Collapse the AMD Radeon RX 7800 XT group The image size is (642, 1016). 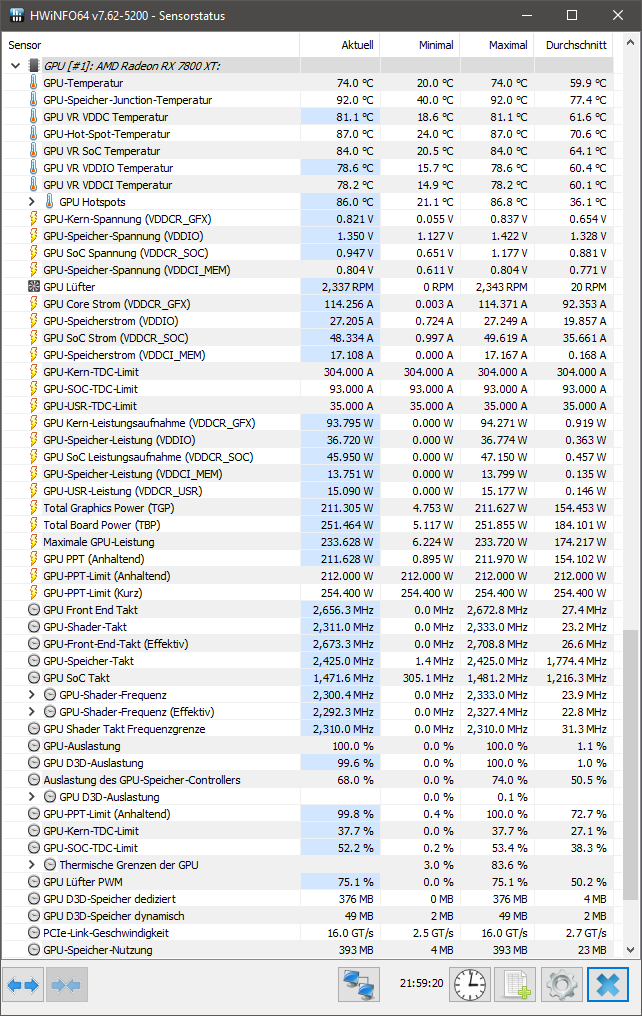[x=16, y=65]
